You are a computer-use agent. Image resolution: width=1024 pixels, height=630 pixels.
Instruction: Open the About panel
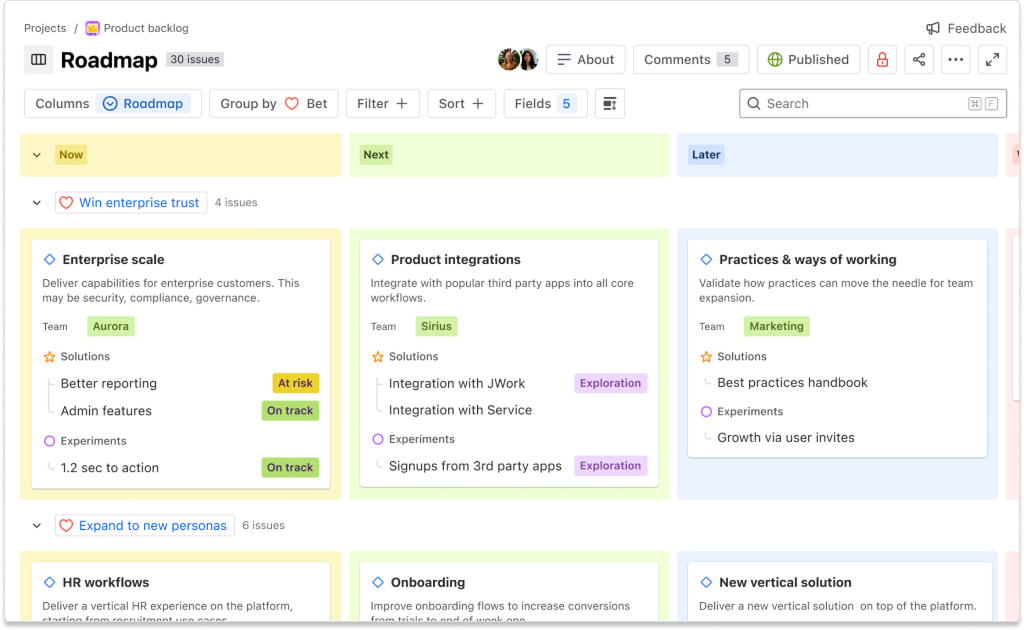click(585, 59)
